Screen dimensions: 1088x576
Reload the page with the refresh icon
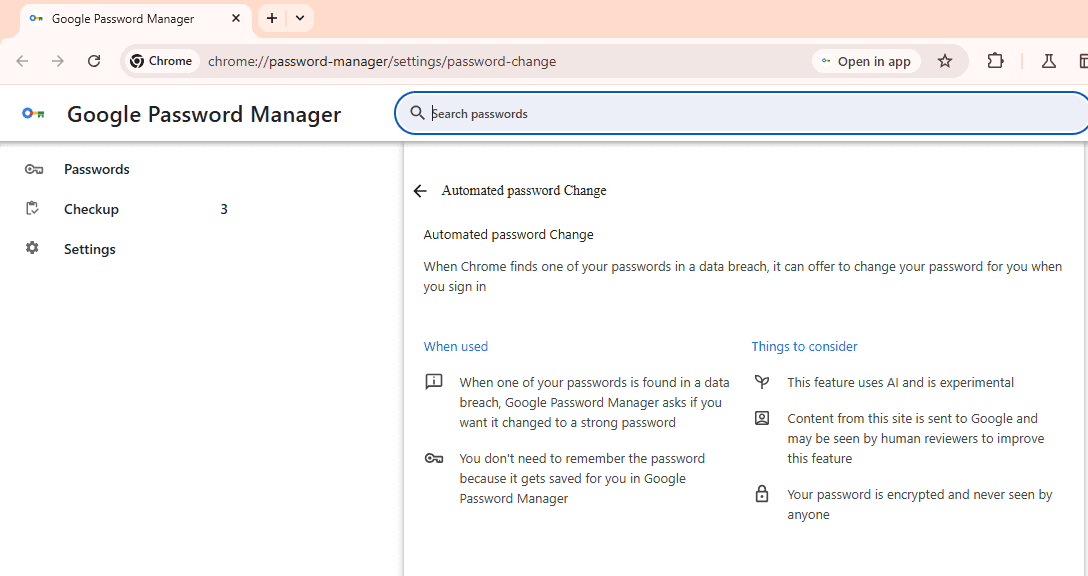point(94,61)
